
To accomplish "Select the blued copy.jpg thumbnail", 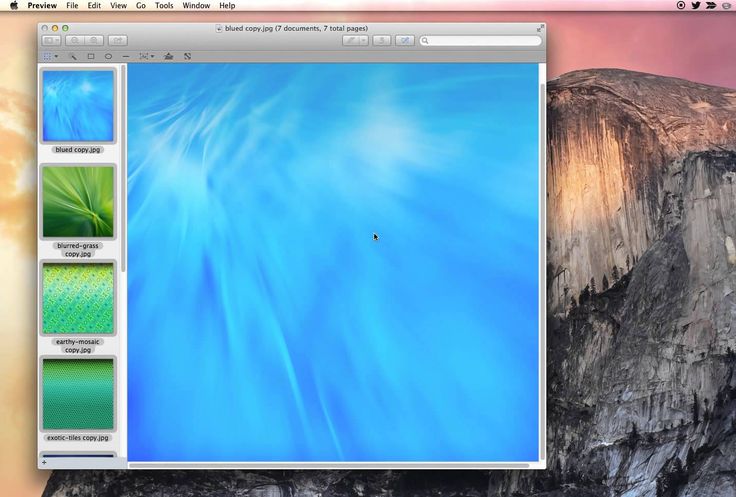I will [78, 106].
